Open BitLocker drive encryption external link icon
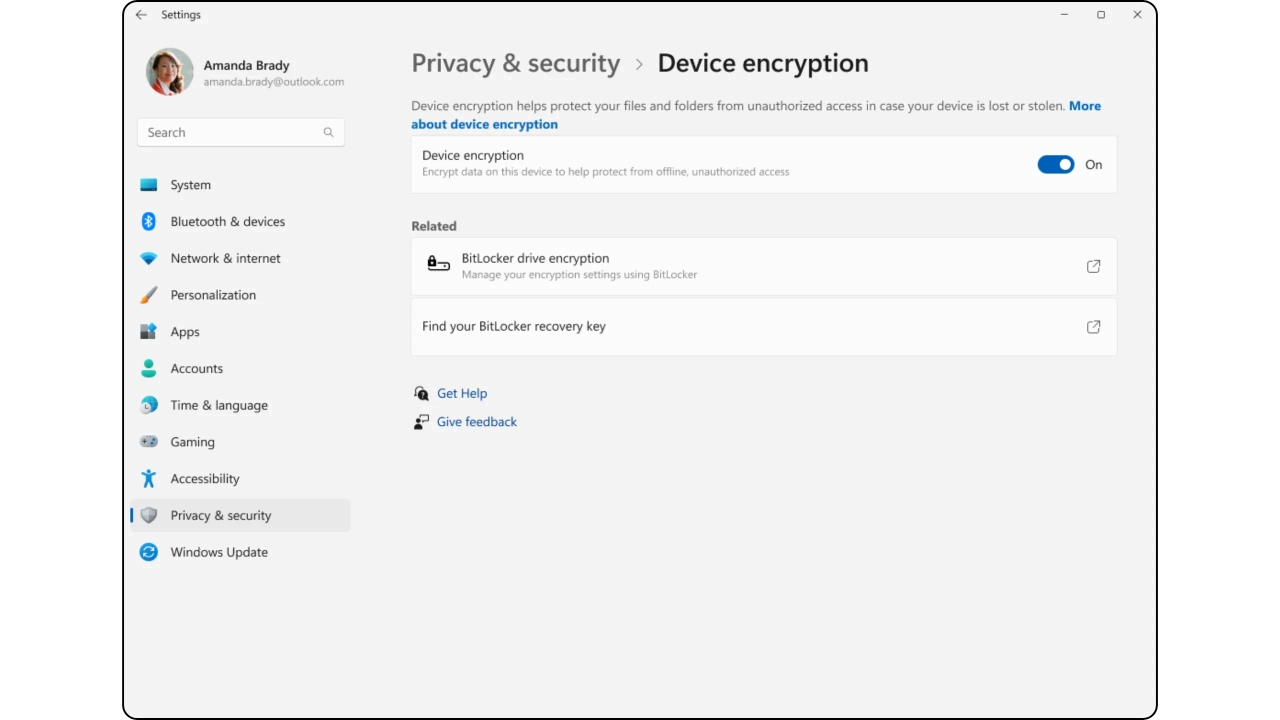 (x=1093, y=266)
